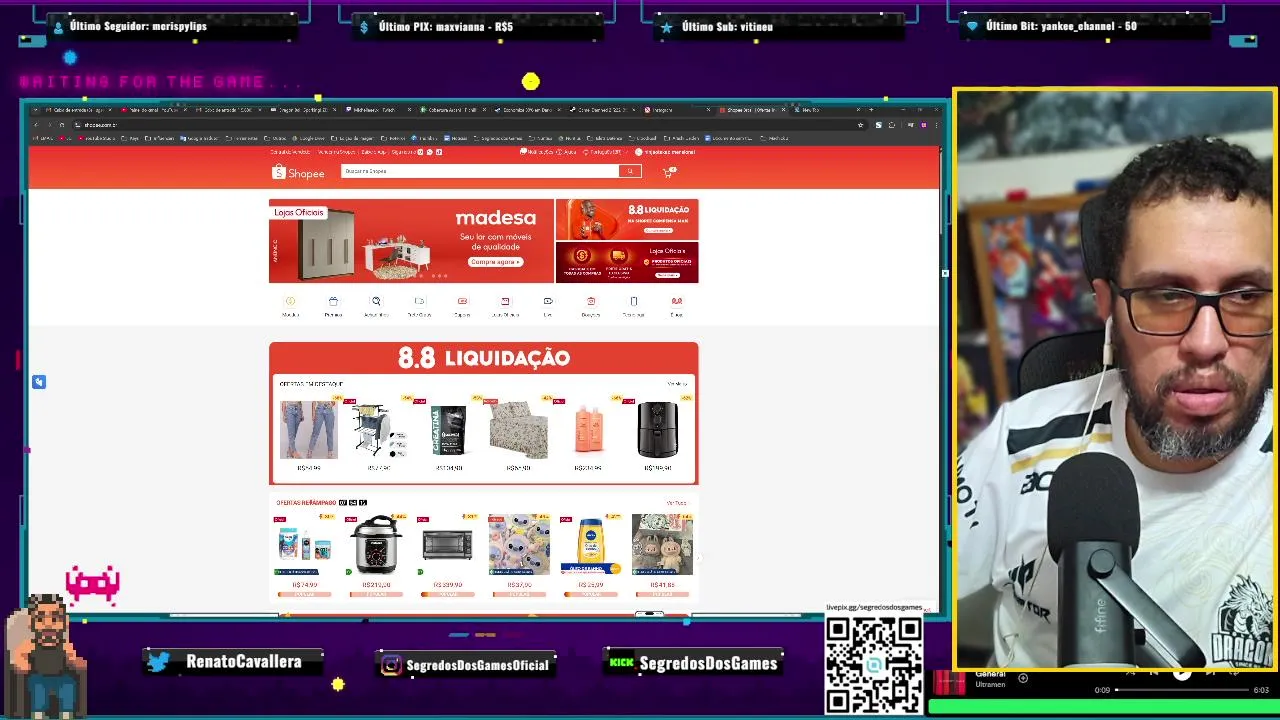Screen dimensions: 1280x720
Task: Click the Instagram SegredosDosGamesOficial badge
Action: click(x=467, y=665)
